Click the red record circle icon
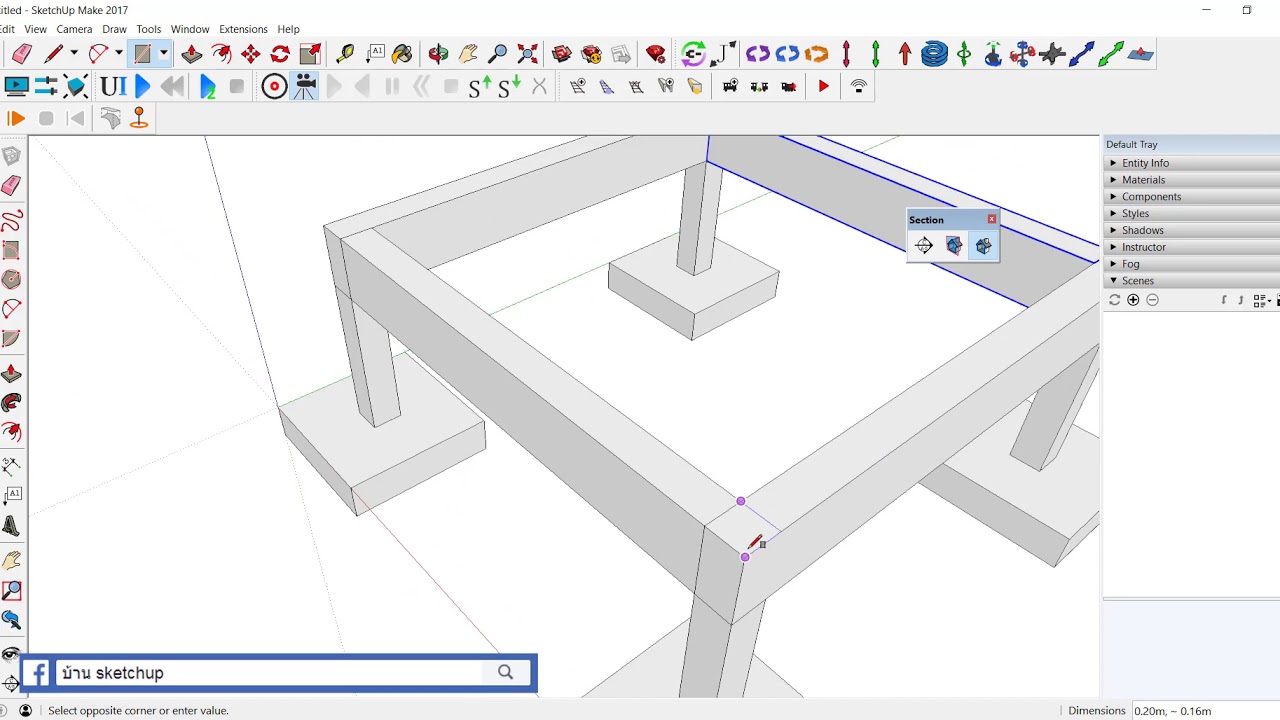Screen dimensions: 1280x720 [x=274, y=87]
